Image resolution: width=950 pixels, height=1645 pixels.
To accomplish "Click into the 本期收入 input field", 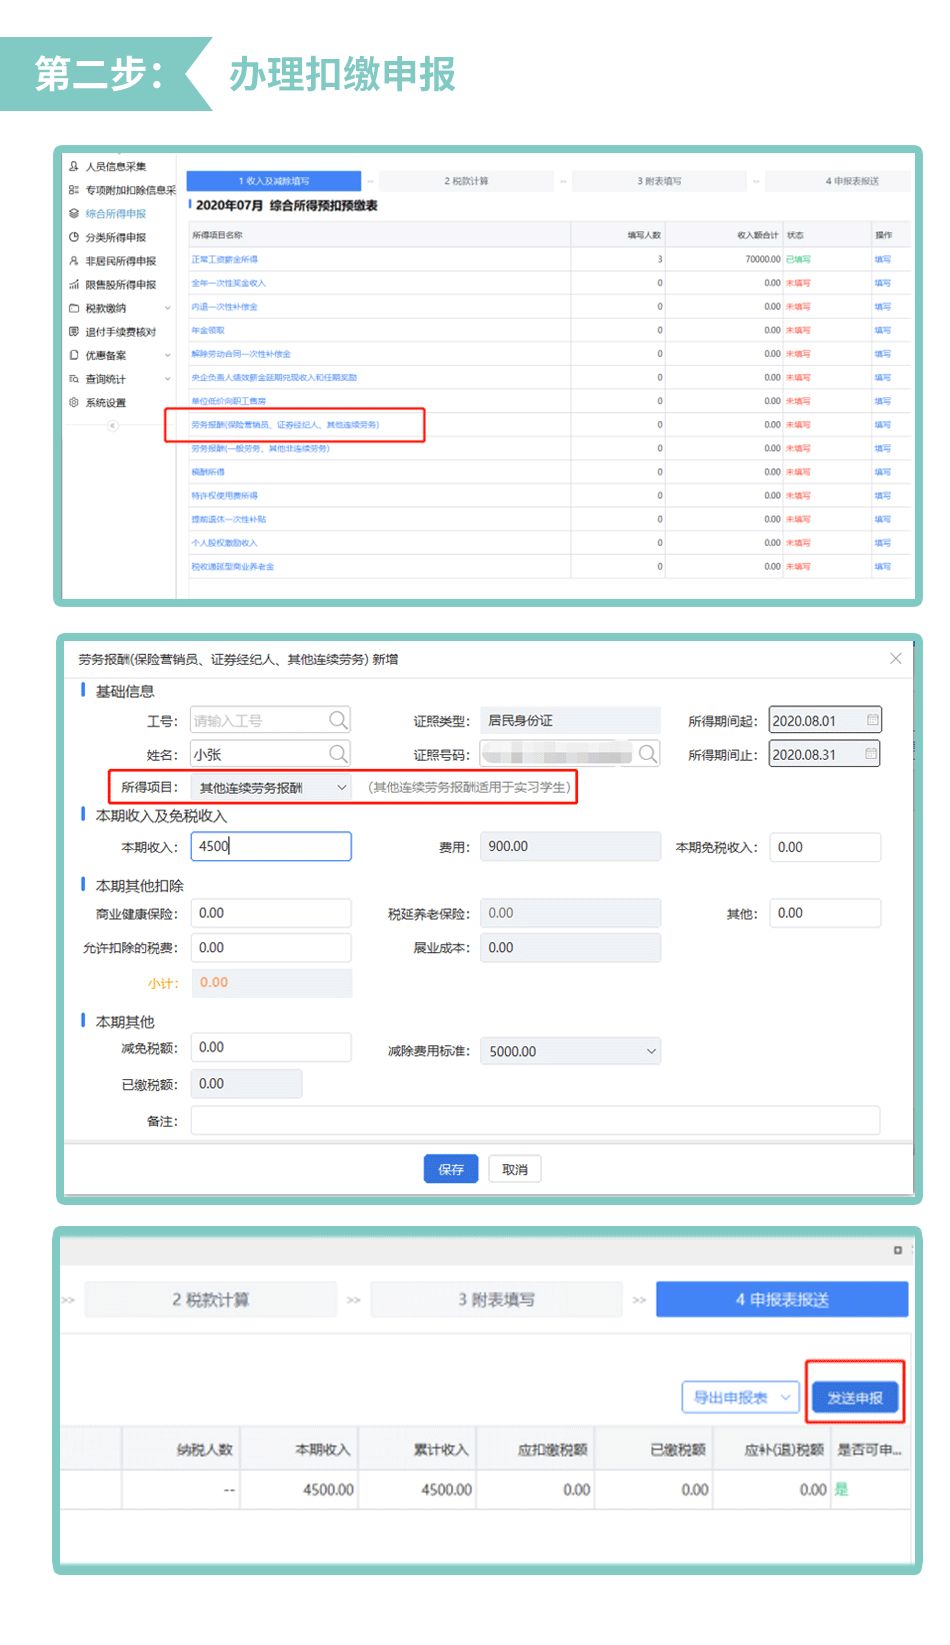I will (x=271, y=846).
